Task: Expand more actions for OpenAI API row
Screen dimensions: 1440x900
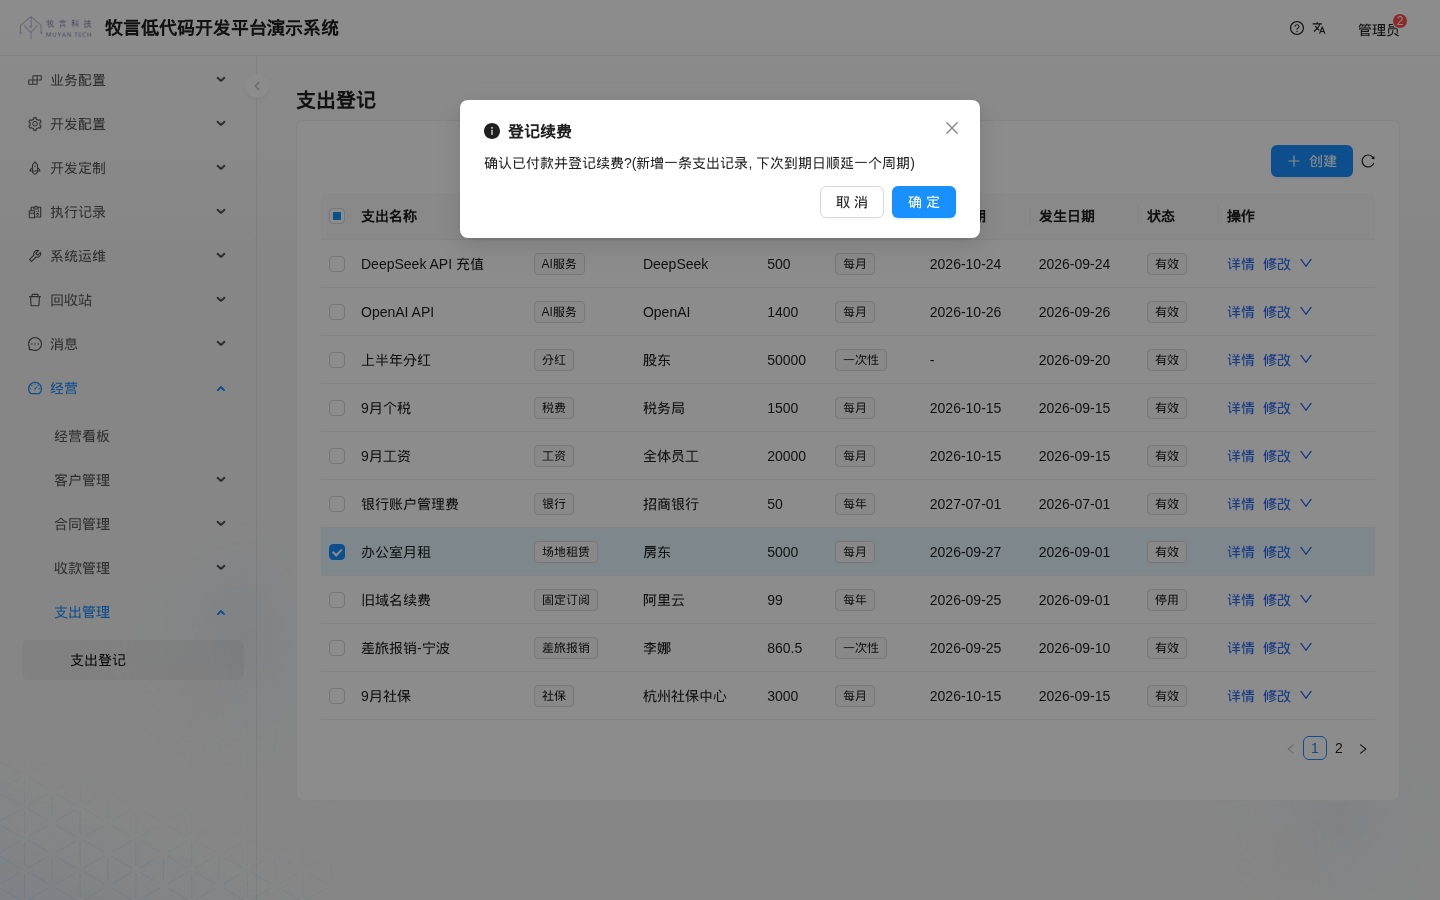Action: 1306,312
